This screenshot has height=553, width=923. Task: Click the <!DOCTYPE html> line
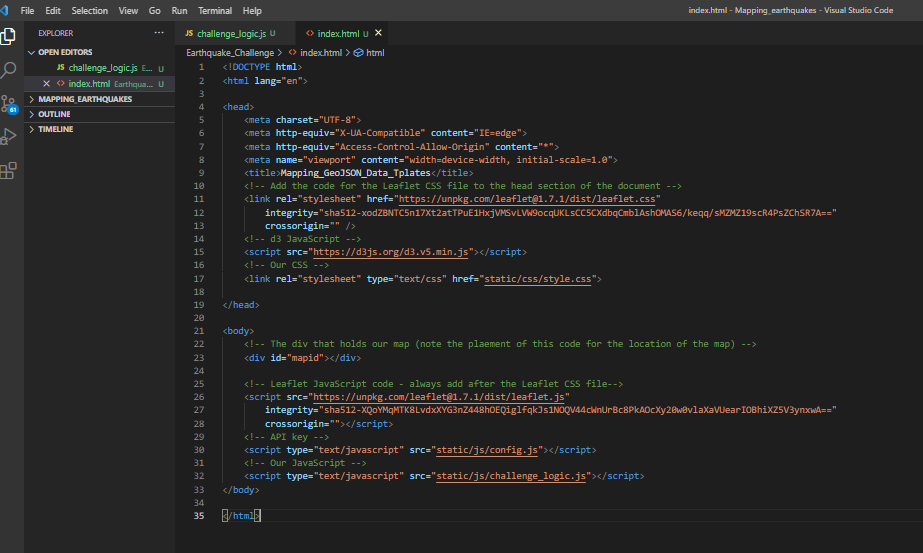[262, 67]
